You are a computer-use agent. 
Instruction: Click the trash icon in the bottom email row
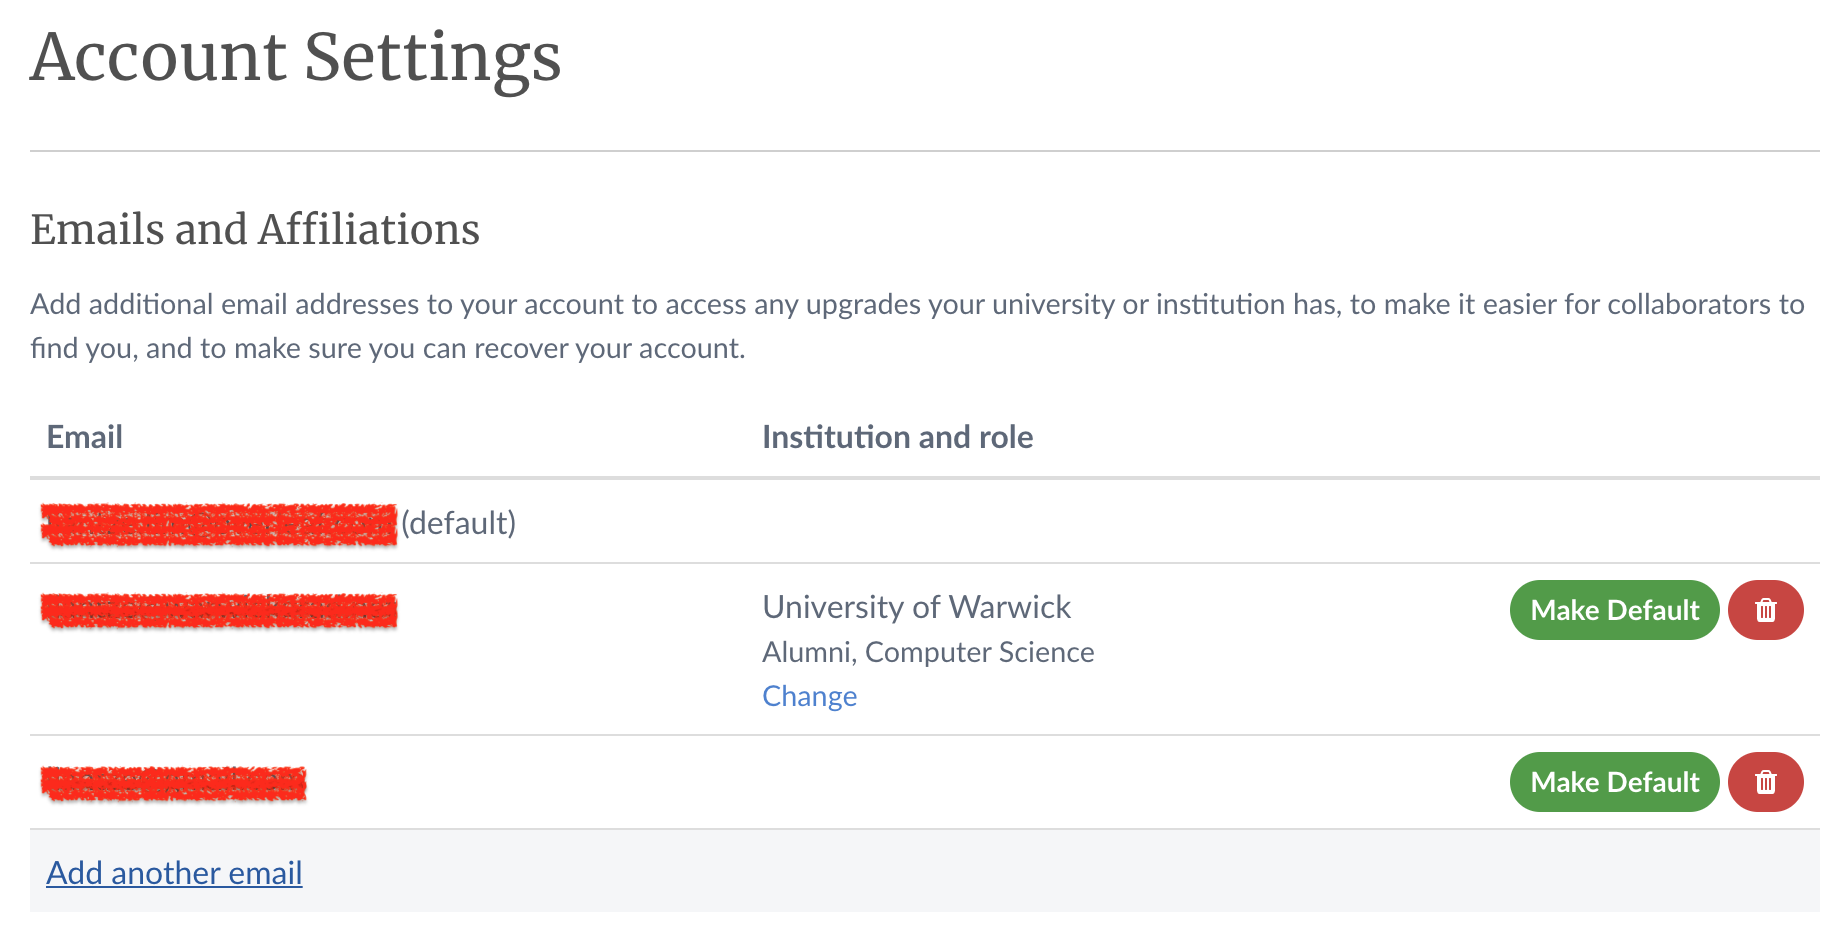point(1766,782)
